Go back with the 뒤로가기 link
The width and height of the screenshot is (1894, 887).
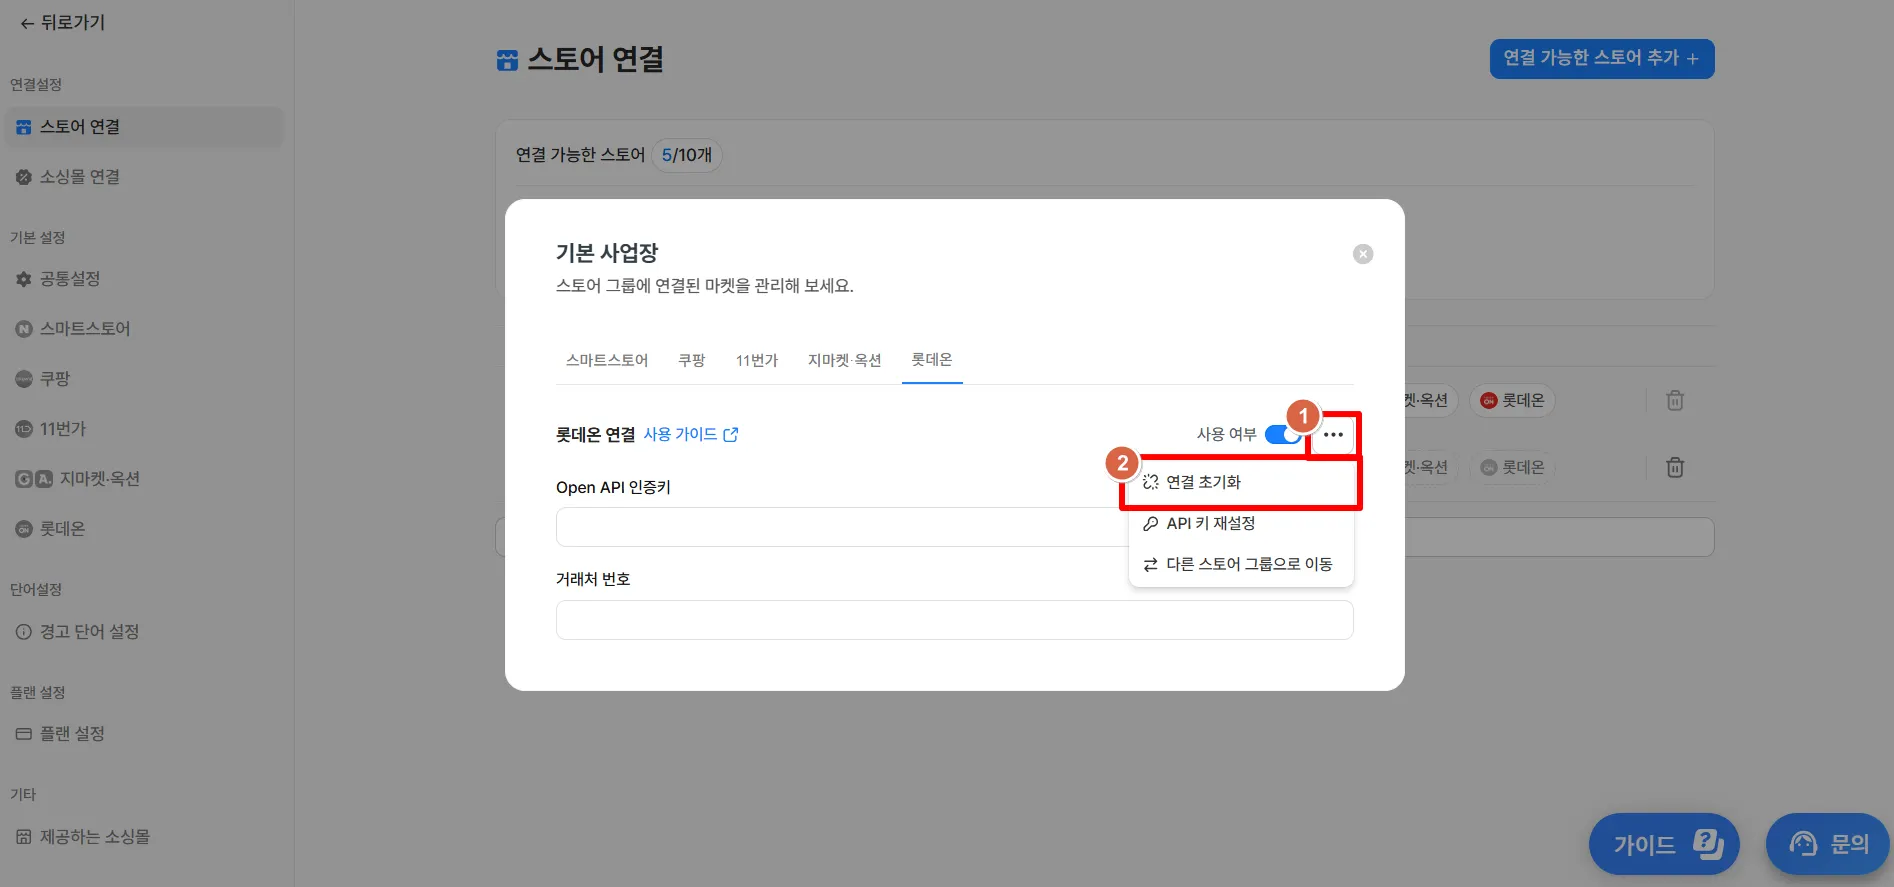[62, 22]
